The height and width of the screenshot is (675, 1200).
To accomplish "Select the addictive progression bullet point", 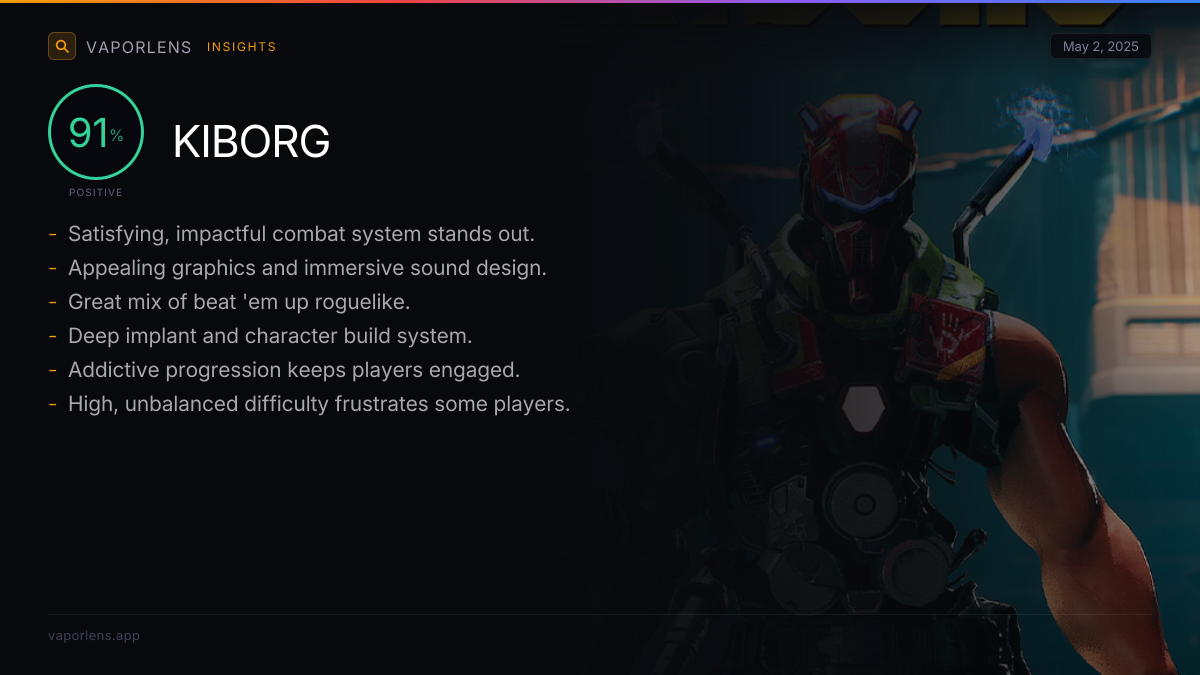I will pyautogui.click(x=294, y=370).
